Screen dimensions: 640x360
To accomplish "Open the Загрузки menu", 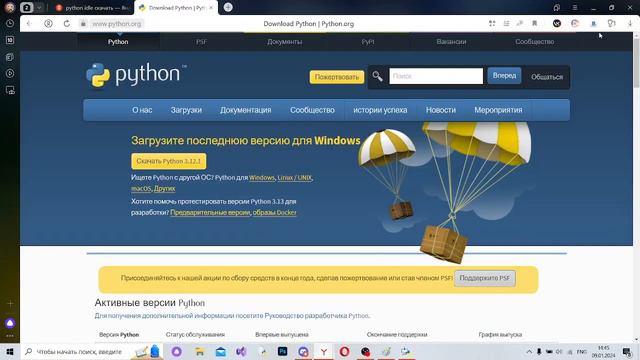I will click(x=186, y=110).
